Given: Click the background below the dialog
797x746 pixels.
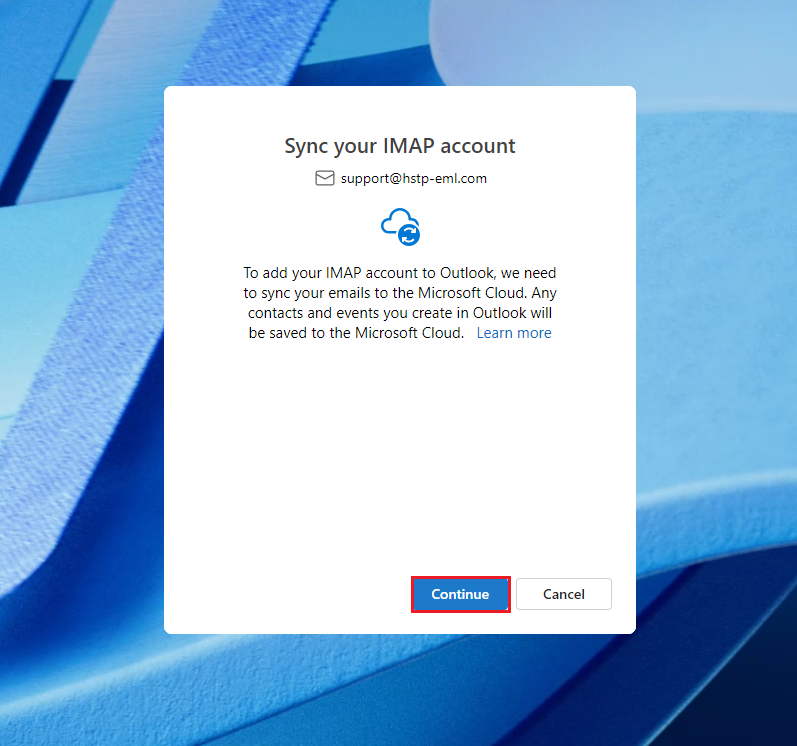Looking at the screenshot, I should pyautogui.click(x=399, y=690).
